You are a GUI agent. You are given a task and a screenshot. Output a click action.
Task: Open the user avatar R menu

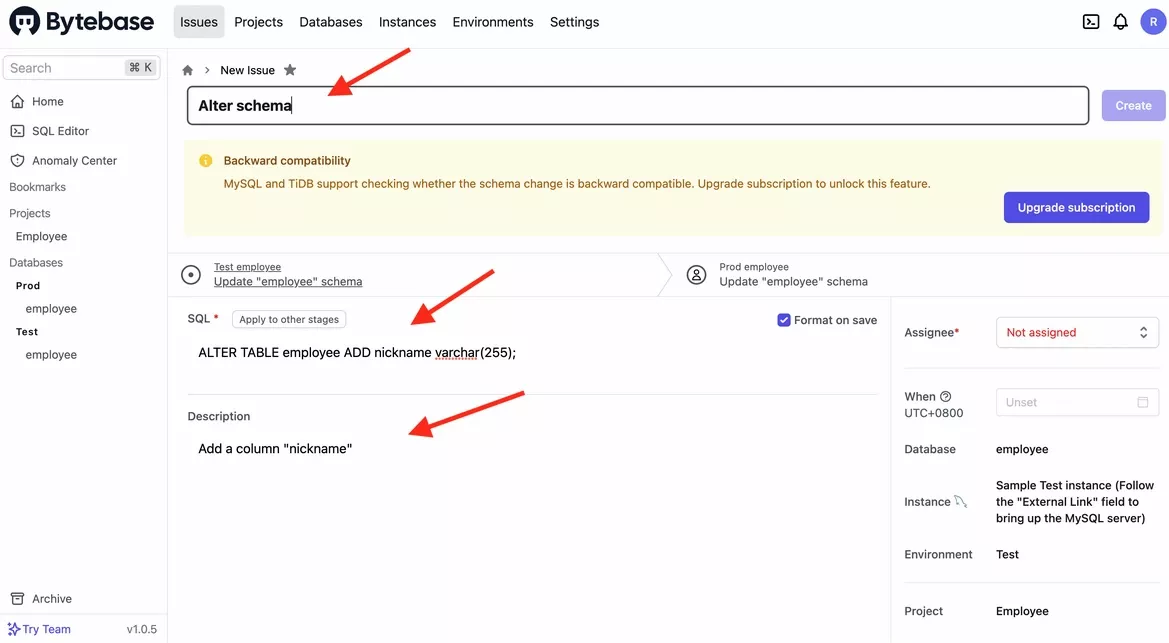pyautogui.click(x=1153, y=22)
